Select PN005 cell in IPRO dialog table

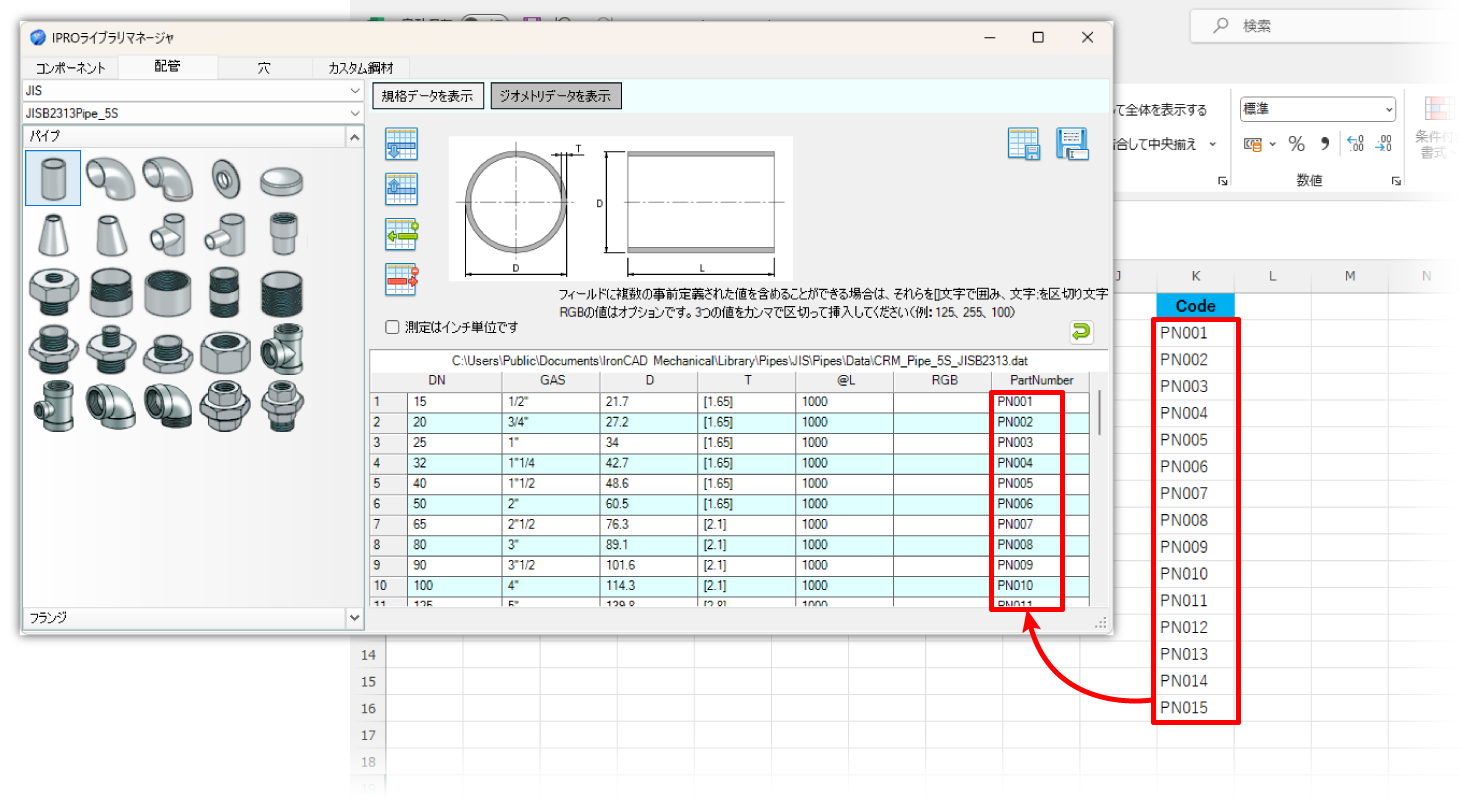click(x=1040, y=483)
